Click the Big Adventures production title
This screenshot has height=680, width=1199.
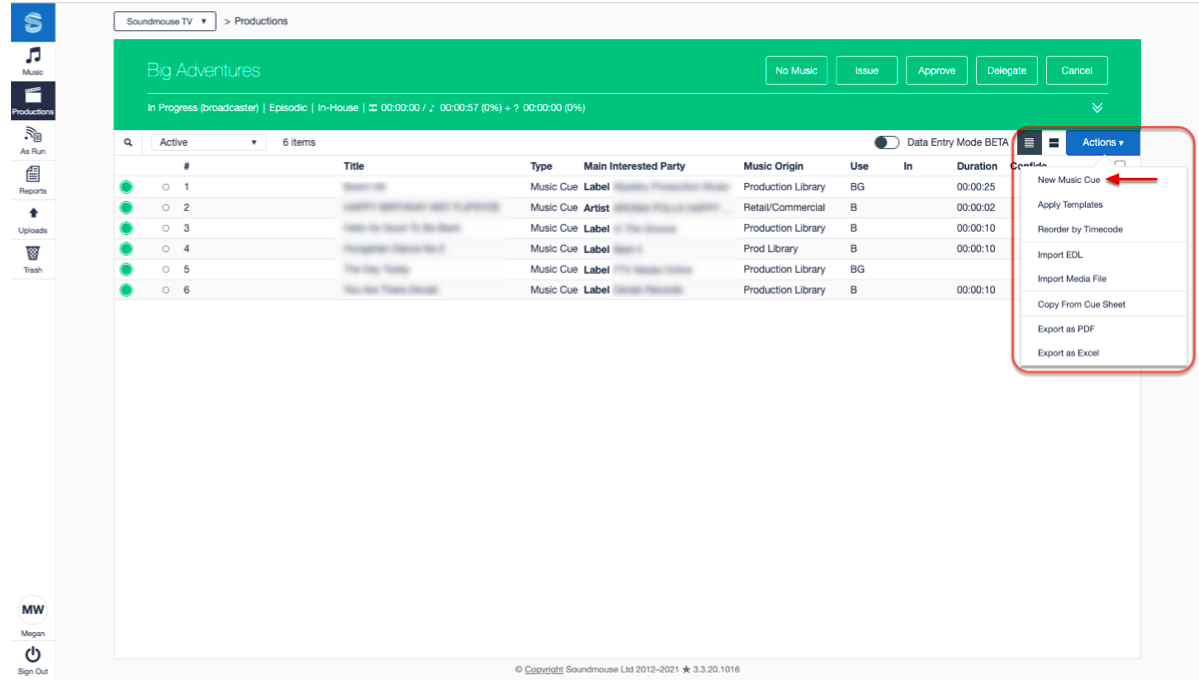pos(203,70)
